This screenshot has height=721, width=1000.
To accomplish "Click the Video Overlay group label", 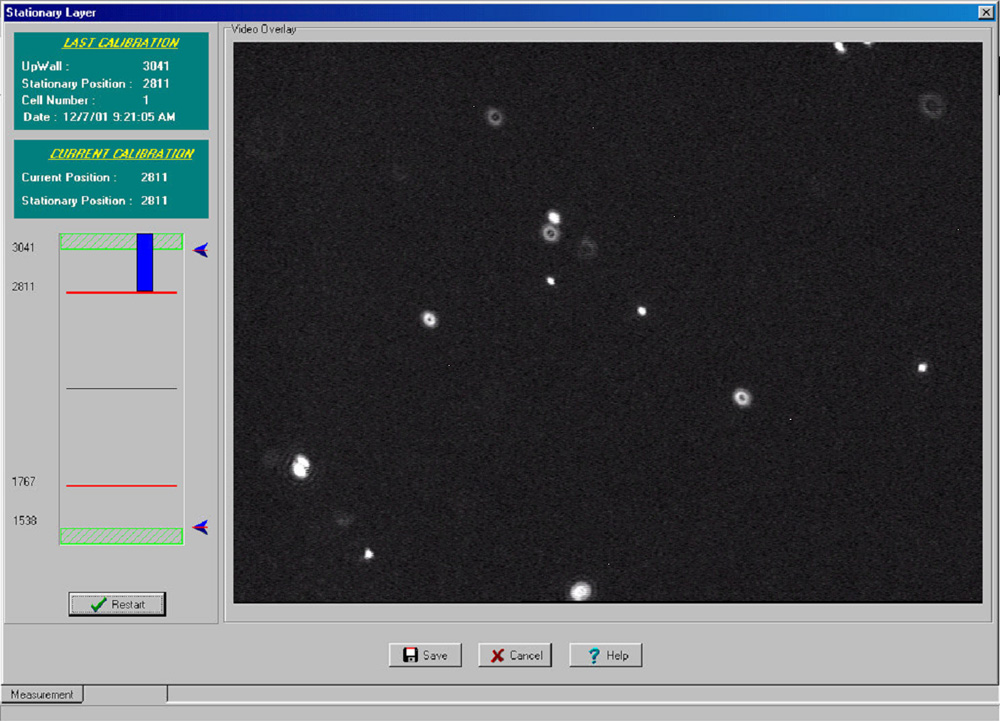I will pyautogui.click(x=263, y=29).
